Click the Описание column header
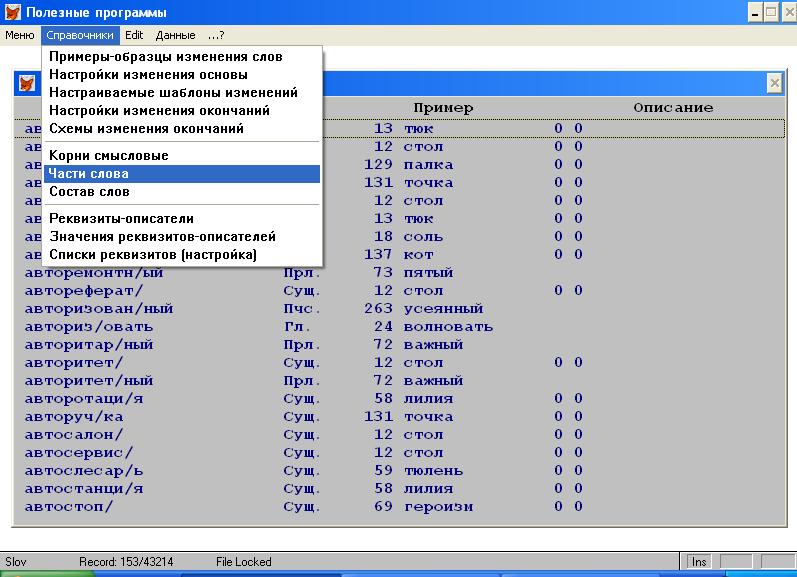The width and height of the screenshot is (797, 577). [x=673, y=108]
